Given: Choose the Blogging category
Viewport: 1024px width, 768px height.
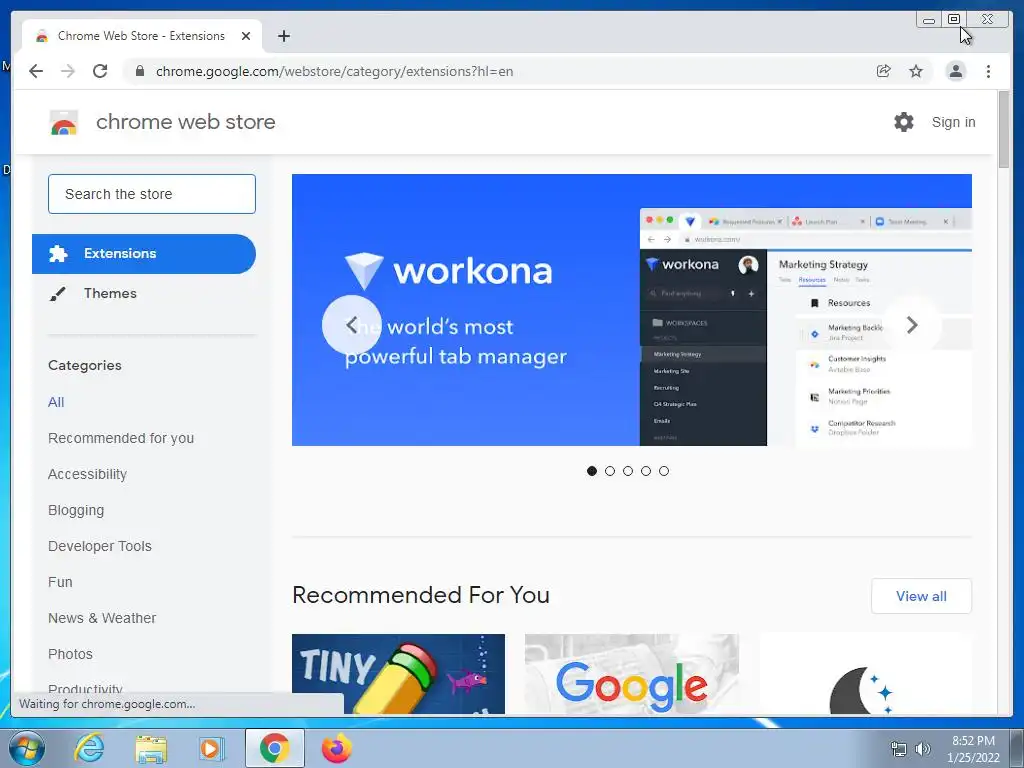Looking at the screenshot, I should [76, 510].
